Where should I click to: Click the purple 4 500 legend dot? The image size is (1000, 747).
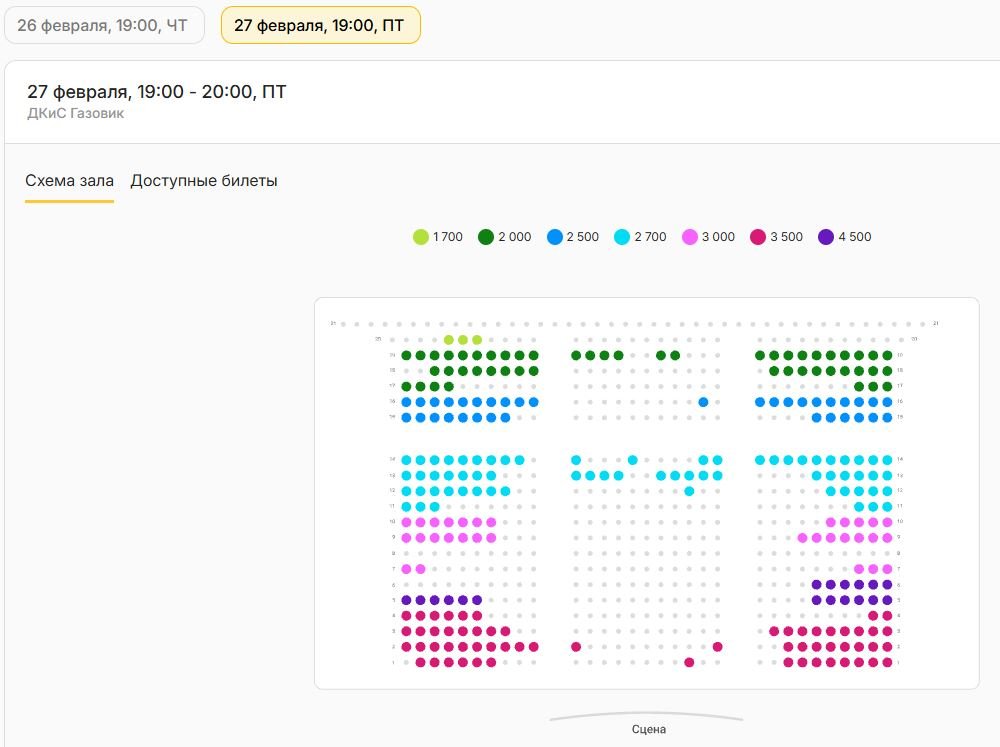pos(826,237)
